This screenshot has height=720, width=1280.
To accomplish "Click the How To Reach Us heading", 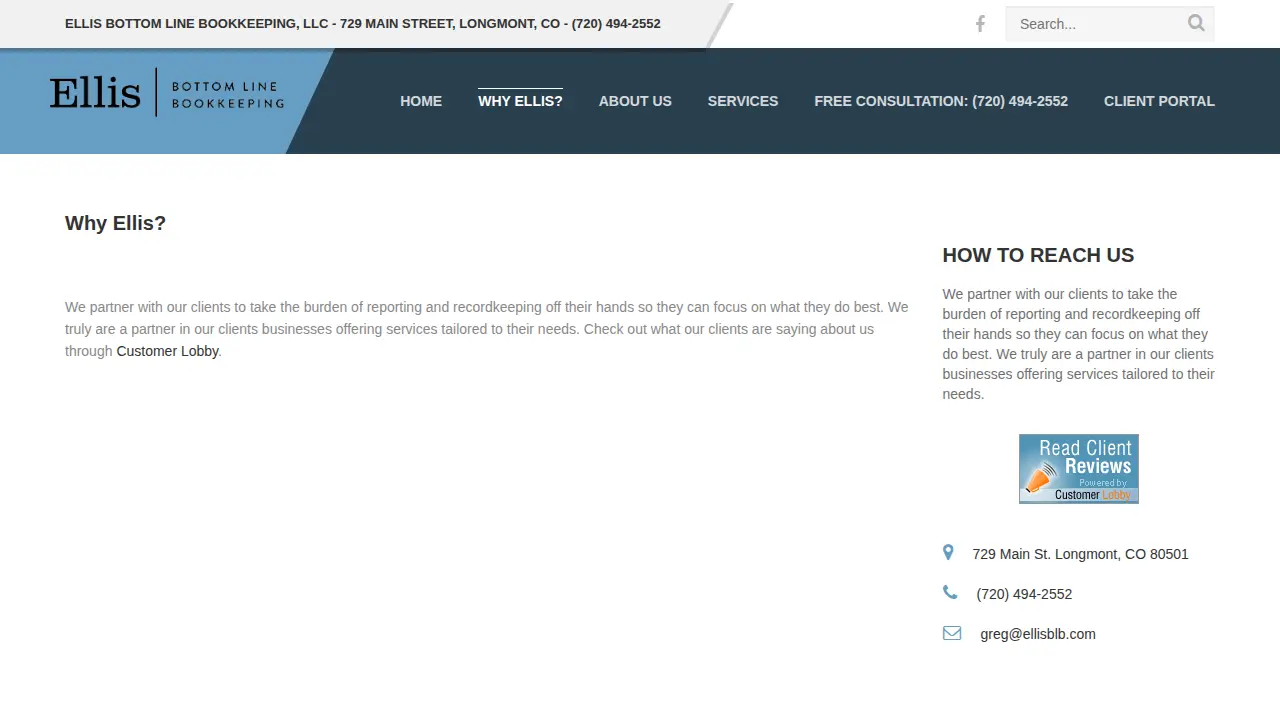I will pos(1038,255).
